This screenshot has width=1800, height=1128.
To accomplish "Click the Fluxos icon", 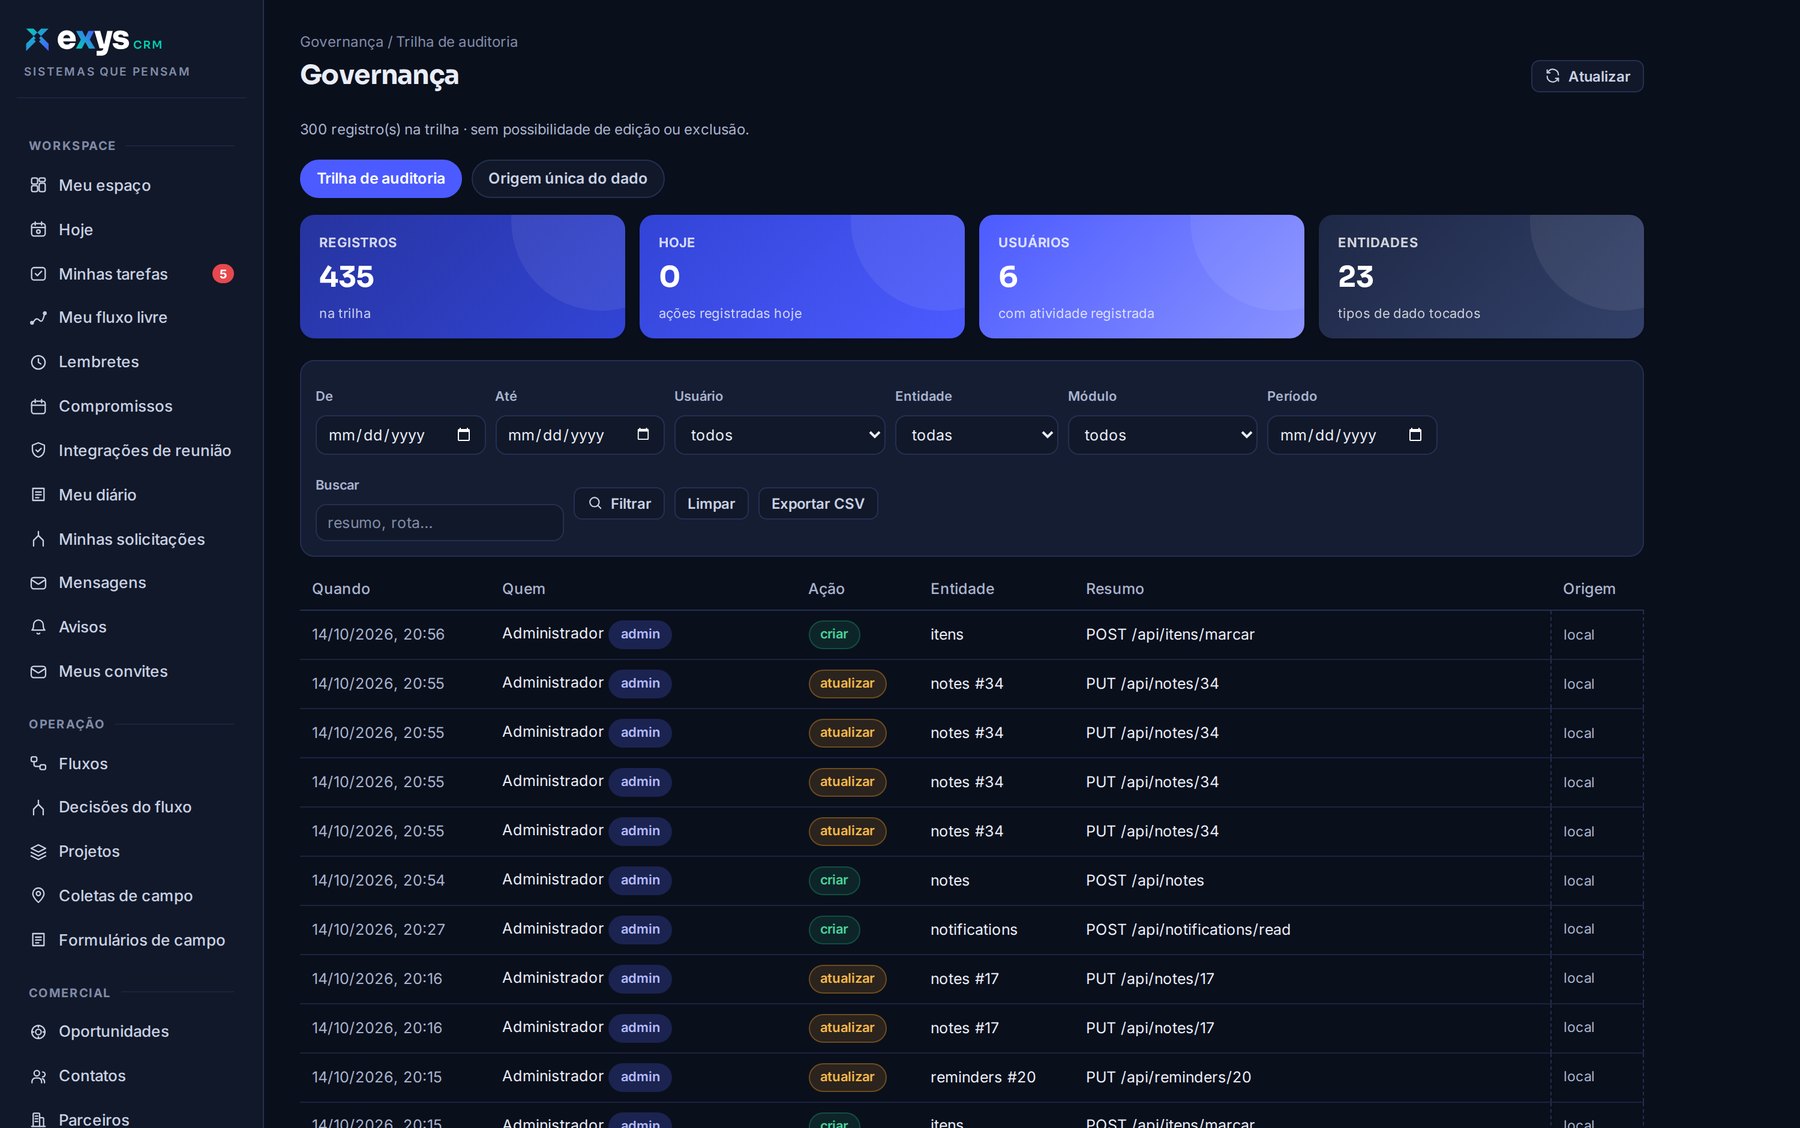I will click(38, 763).
